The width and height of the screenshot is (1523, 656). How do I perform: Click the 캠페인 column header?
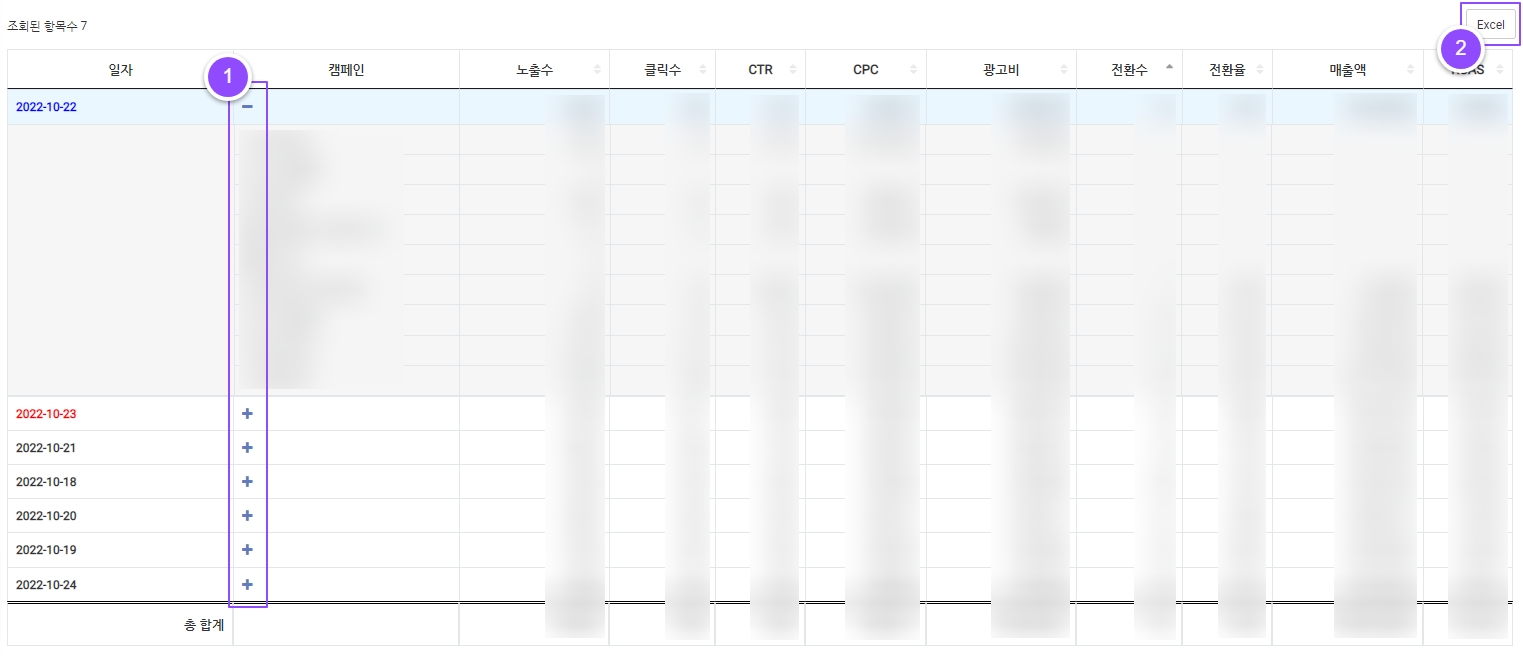pos(346,70)
